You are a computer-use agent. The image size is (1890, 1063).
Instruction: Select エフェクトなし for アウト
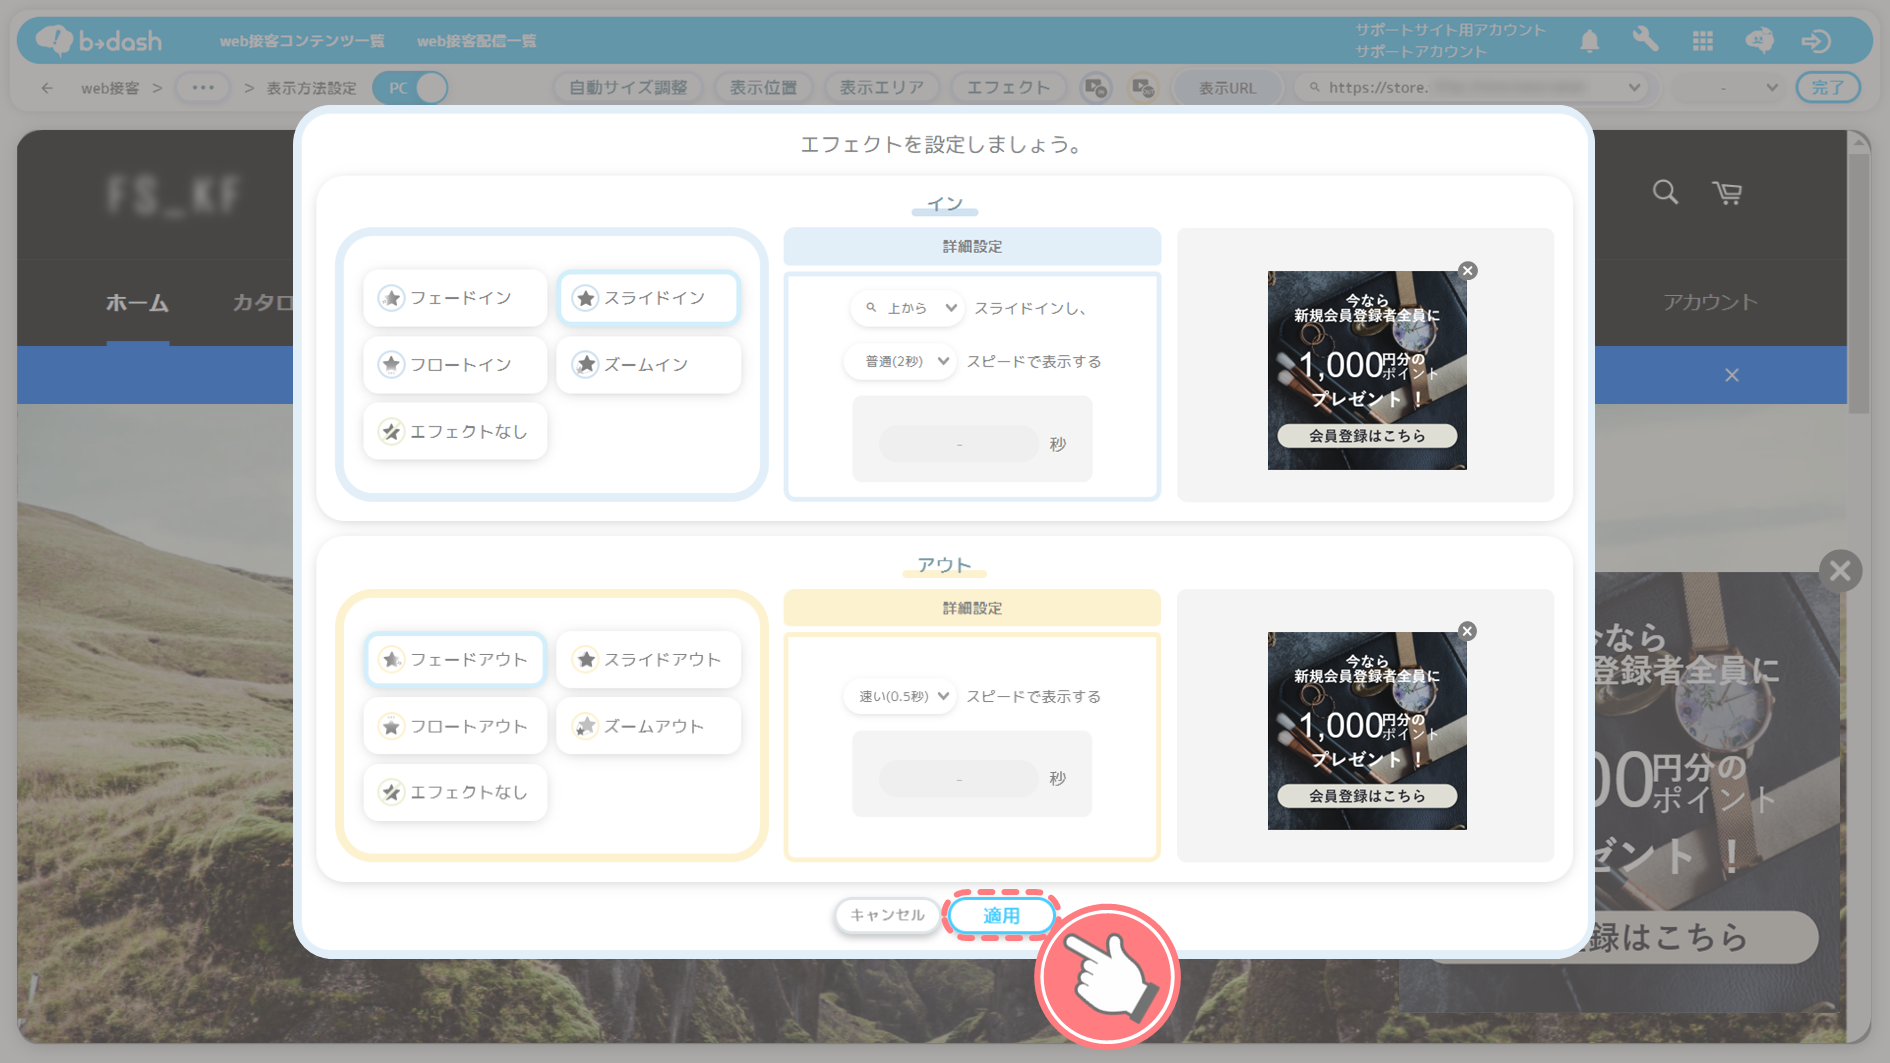click(455, 793)
